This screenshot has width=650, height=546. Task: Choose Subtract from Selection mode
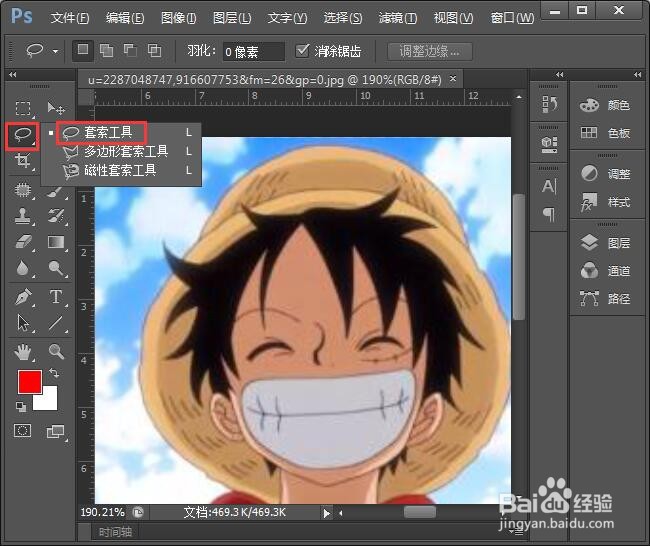tap(131, 51)
